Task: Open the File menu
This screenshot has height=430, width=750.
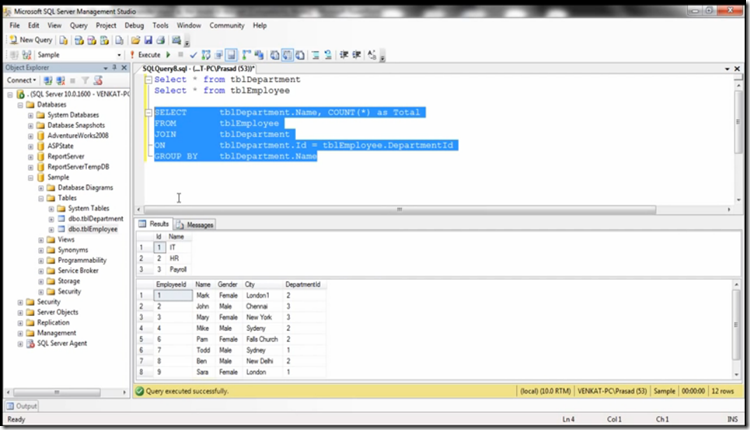Action: tap(15, 25)
